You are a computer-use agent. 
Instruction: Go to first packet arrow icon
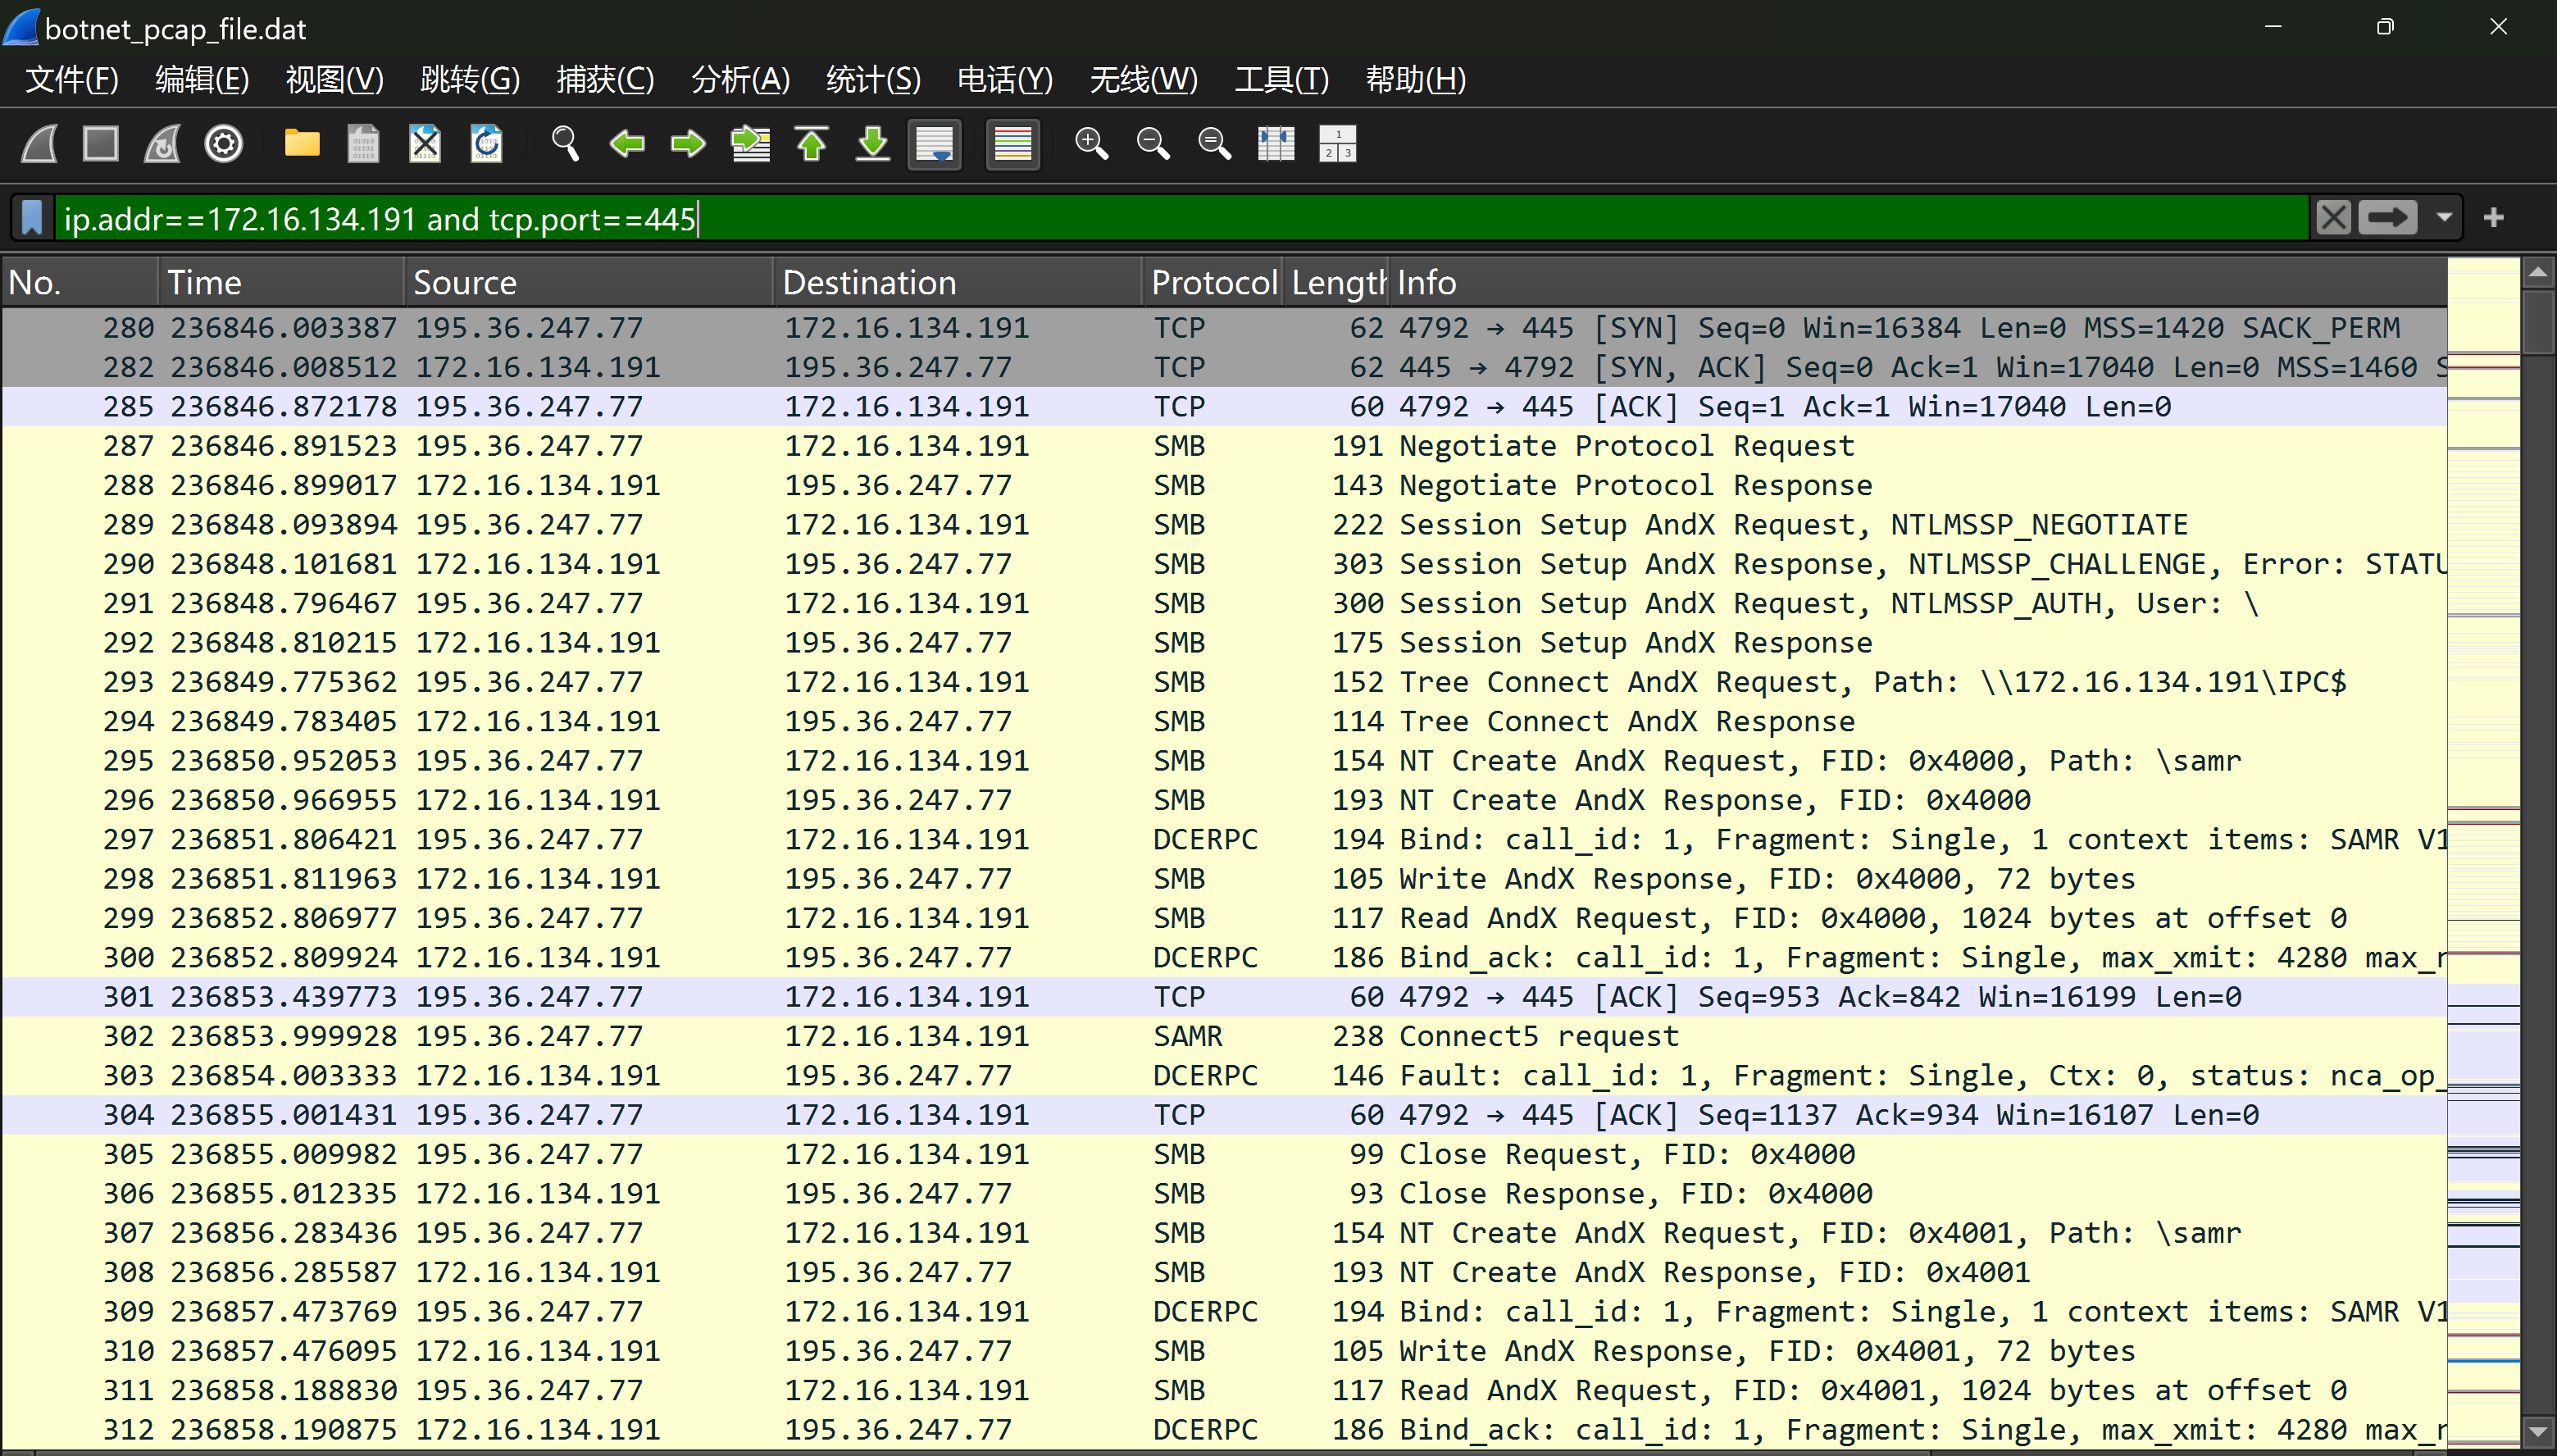pos(811,144)
